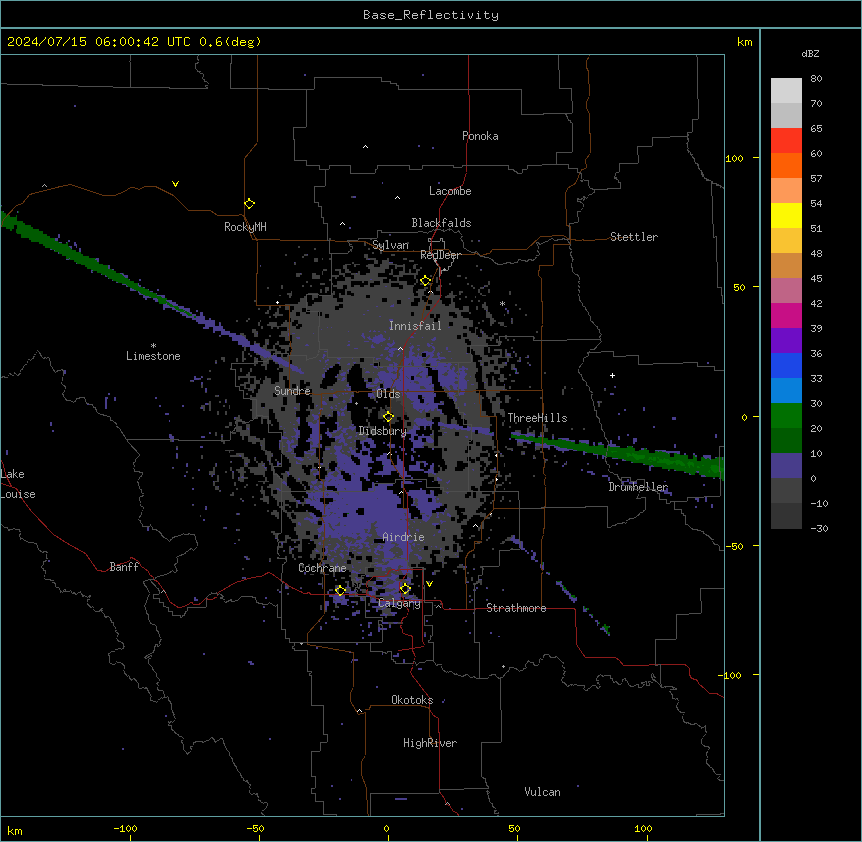Screen dimensions: 862x842
Task: Click the yellow V marker northwest of RockyMH
Action: click(x=175, y=184)
